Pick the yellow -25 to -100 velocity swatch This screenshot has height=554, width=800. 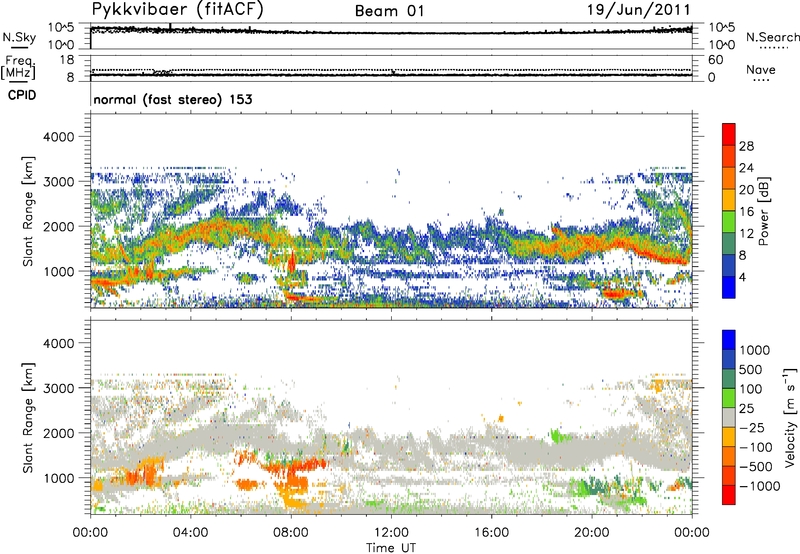(x=729, y=437)
